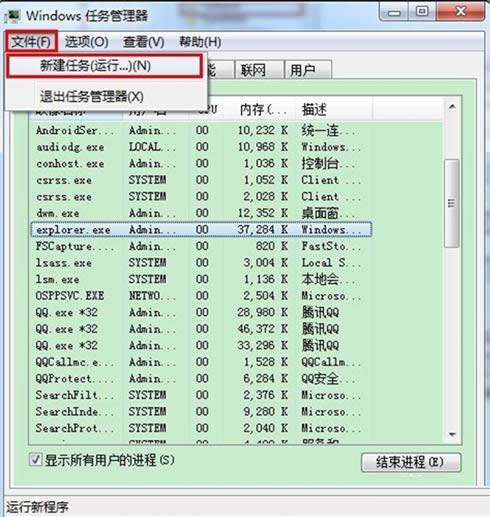Open the 文件(F) menu
This screenshot has width=490, height=517.
(31, 42)
